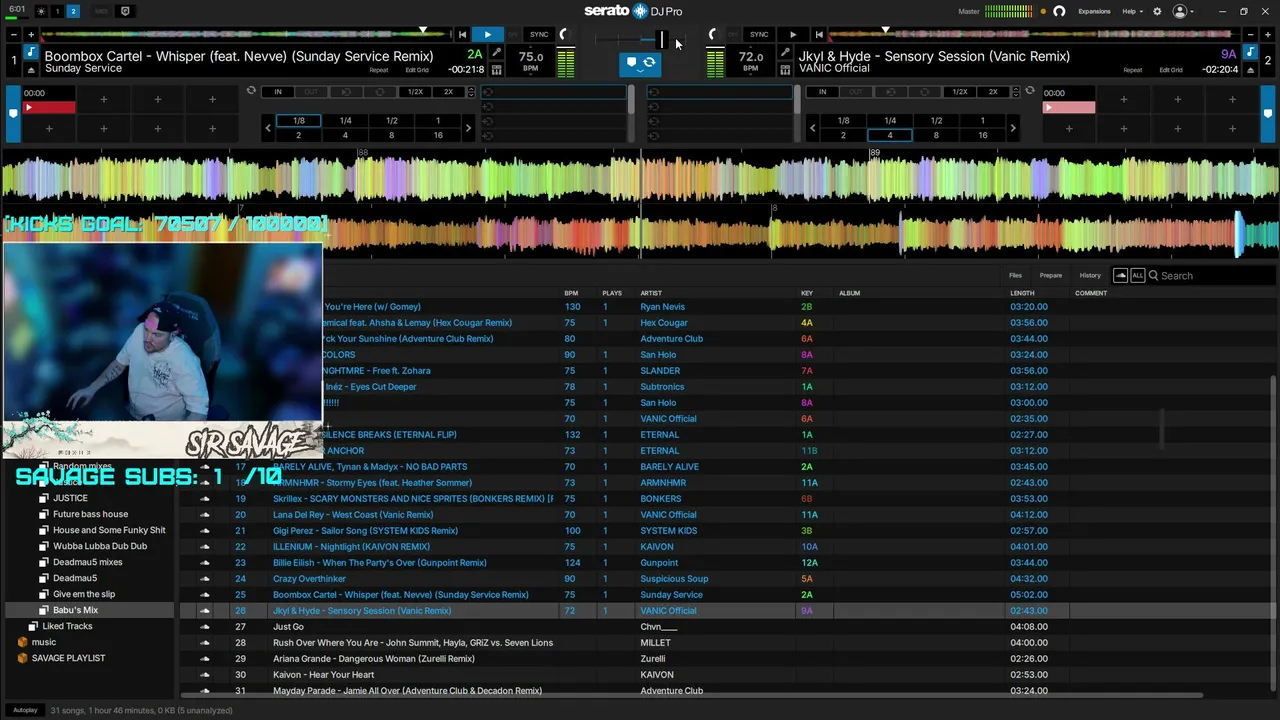Screen dimensions: 1280x720
Task: Zoom in deck 2 overview with plus
Action: point(1267,35)
